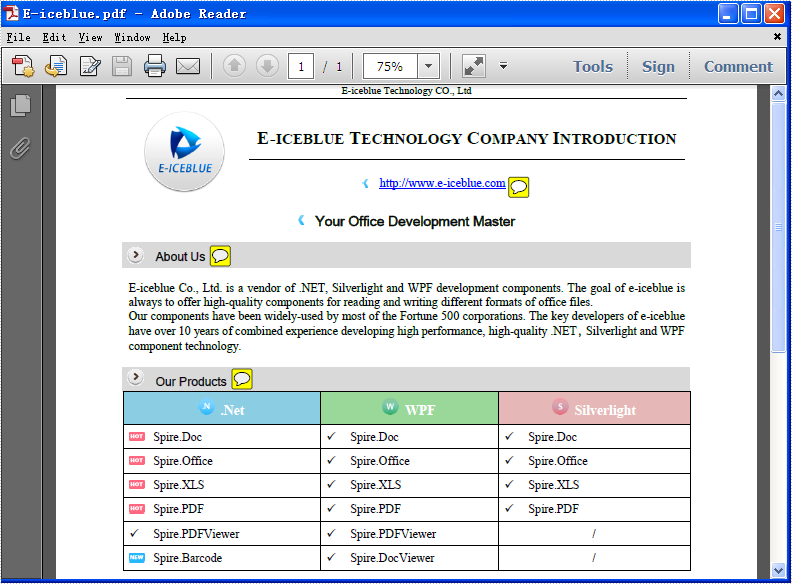This screenshot has height=584, width=792.
Task: Minimize the Adobe Reader window
Action: [x=727, y=14]
